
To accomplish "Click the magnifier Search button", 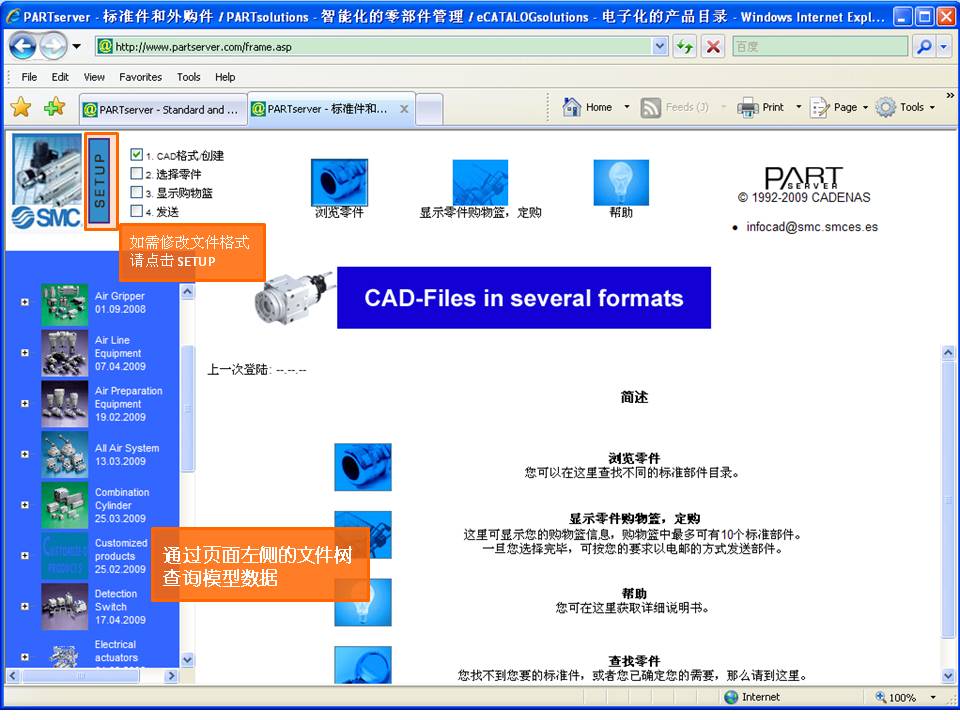I will point(924,47).
